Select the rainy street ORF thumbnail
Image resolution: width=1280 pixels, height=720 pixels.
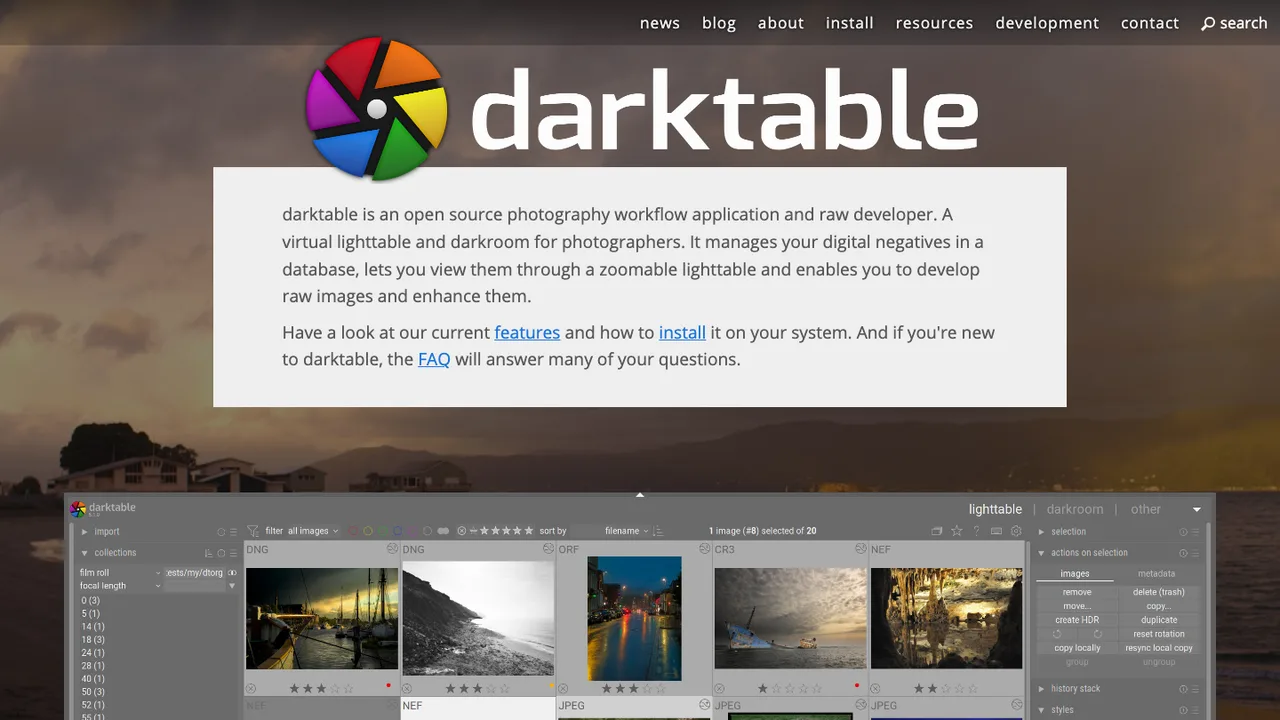[634, 619]
